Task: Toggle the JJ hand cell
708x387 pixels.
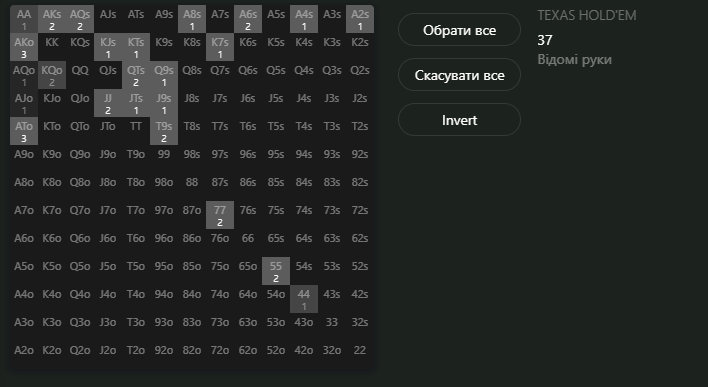Action: click(108, 103)
